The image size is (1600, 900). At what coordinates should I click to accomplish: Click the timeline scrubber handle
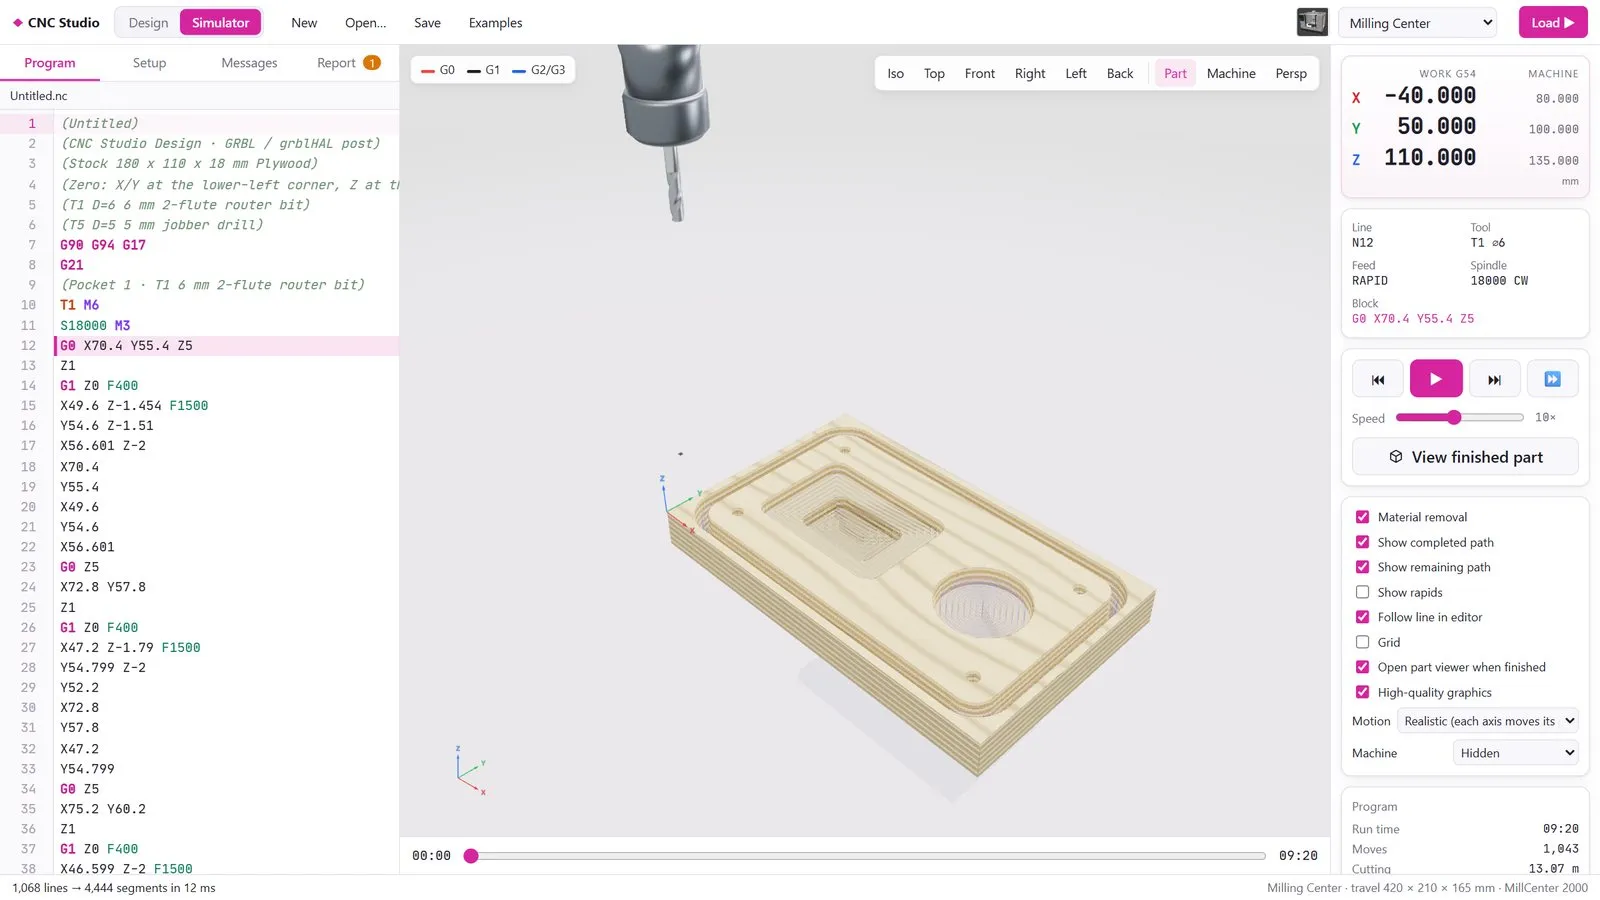[471, 856]
